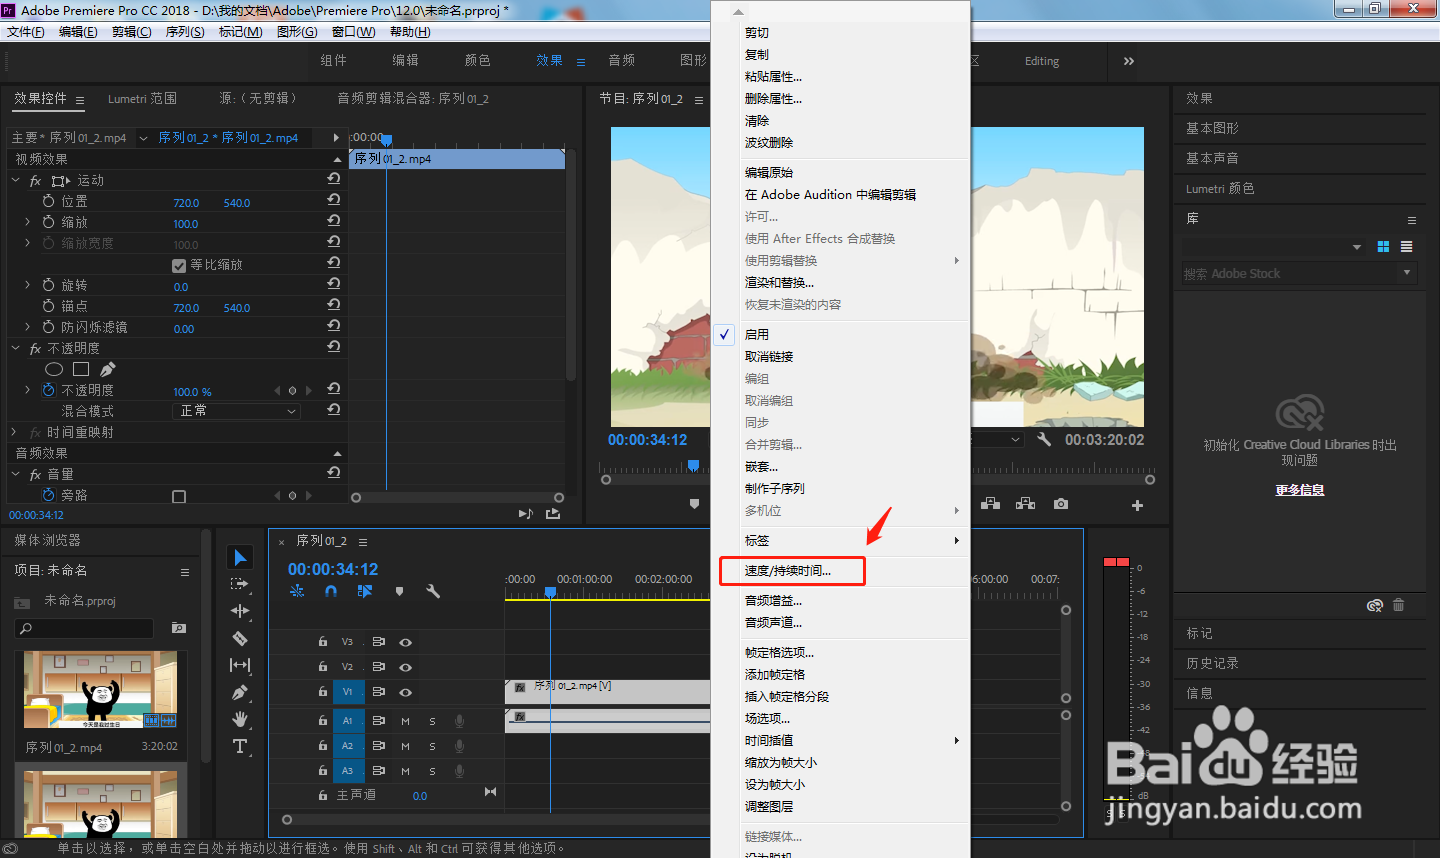Show more workspaces with the double chevron

(1129, 61)
